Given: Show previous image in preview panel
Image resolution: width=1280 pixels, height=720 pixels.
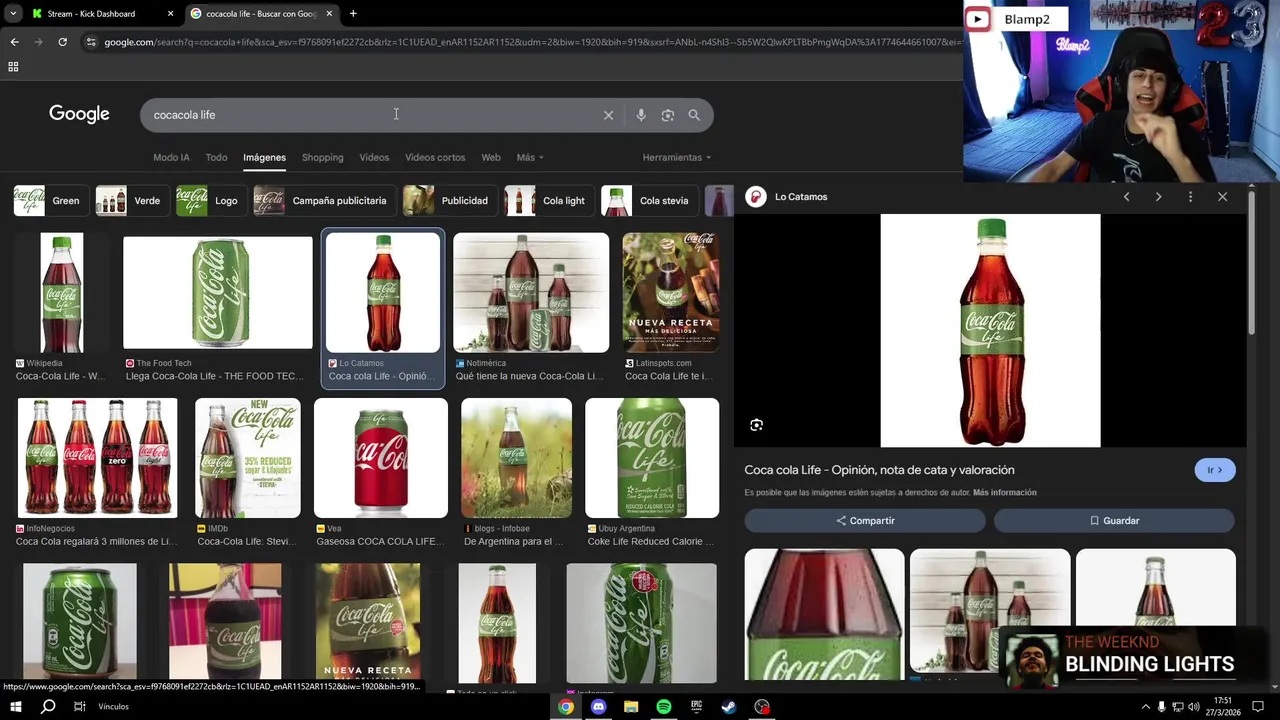Looking at the screenshot, I should (1126, 197).
